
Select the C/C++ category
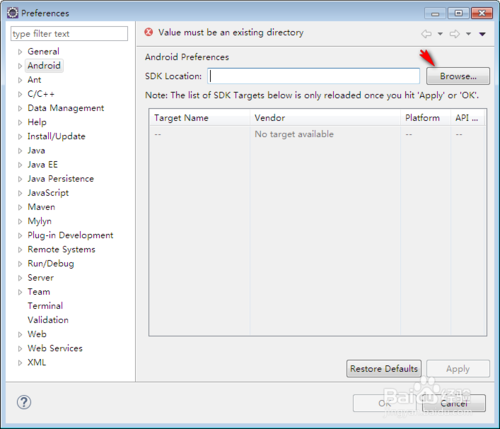[41, 94]
